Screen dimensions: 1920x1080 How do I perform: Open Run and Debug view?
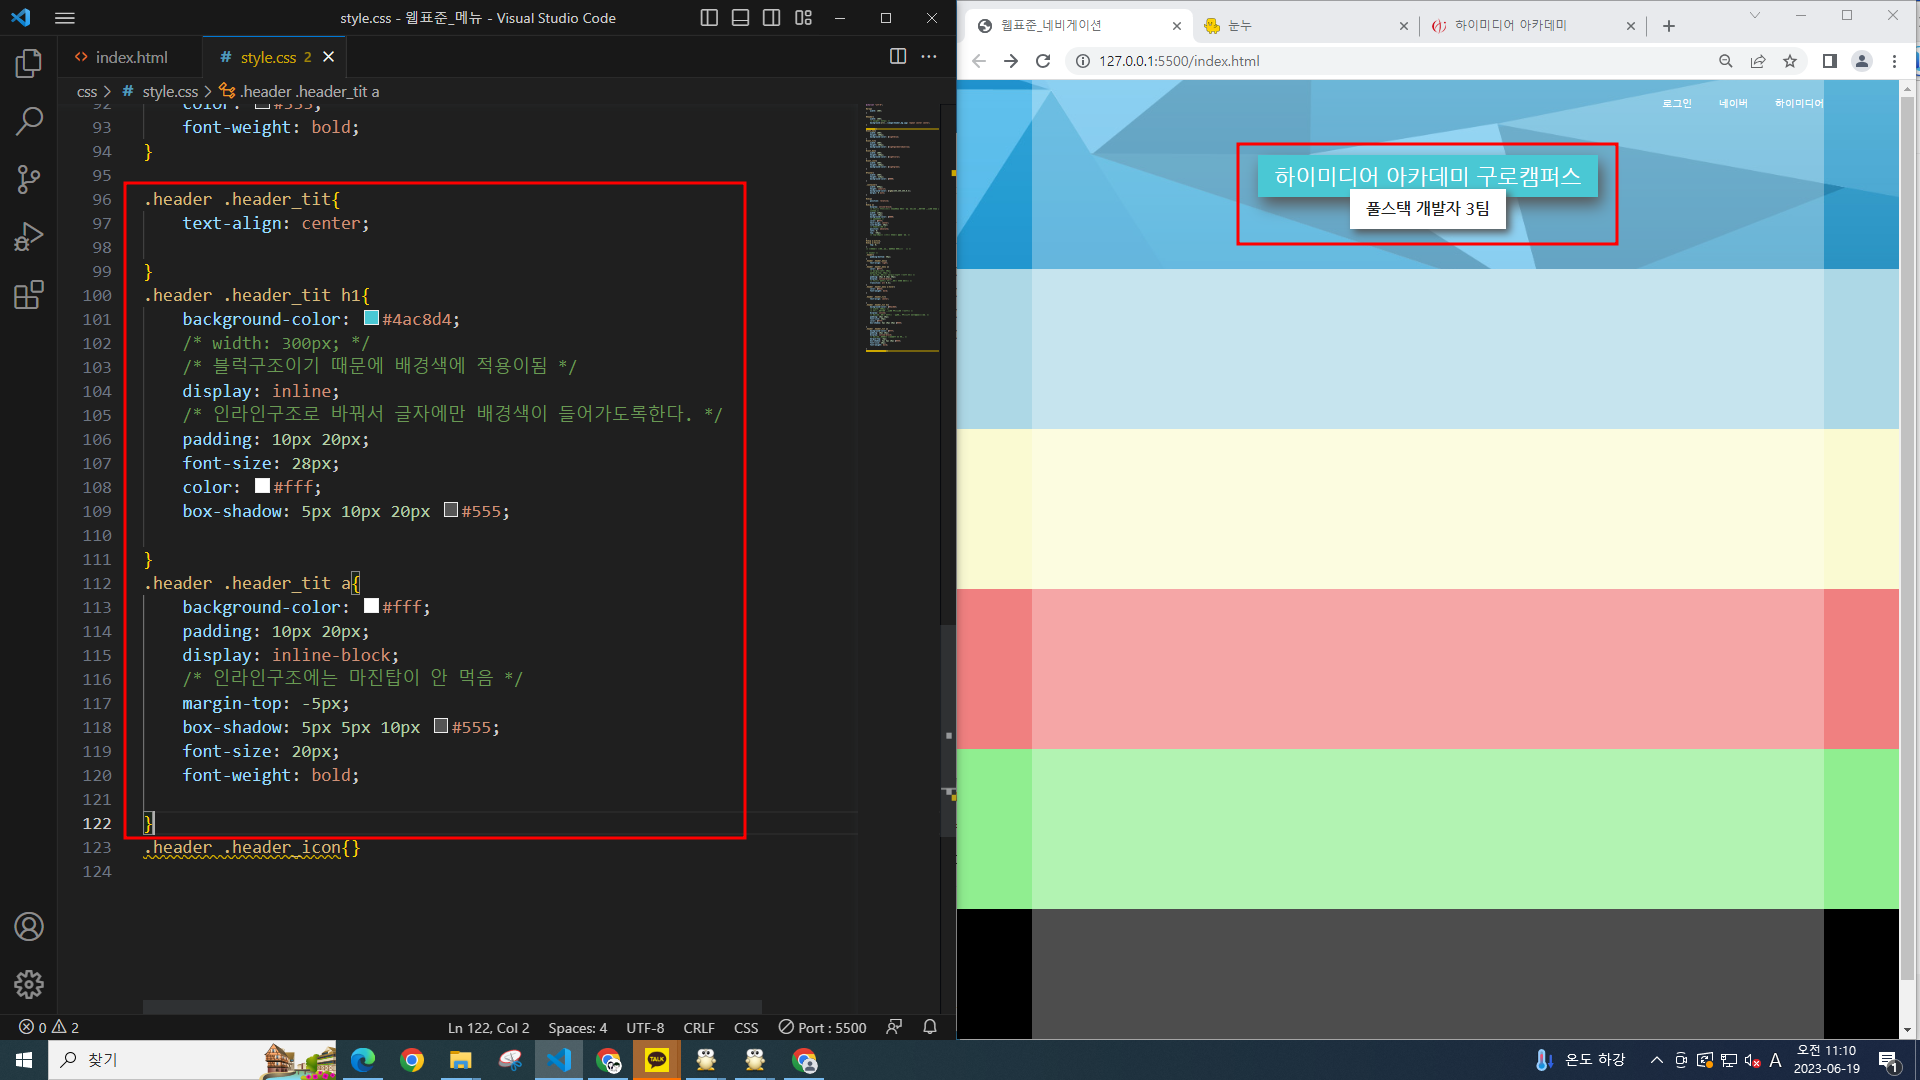pyautogui.click(x=28, y=237)
